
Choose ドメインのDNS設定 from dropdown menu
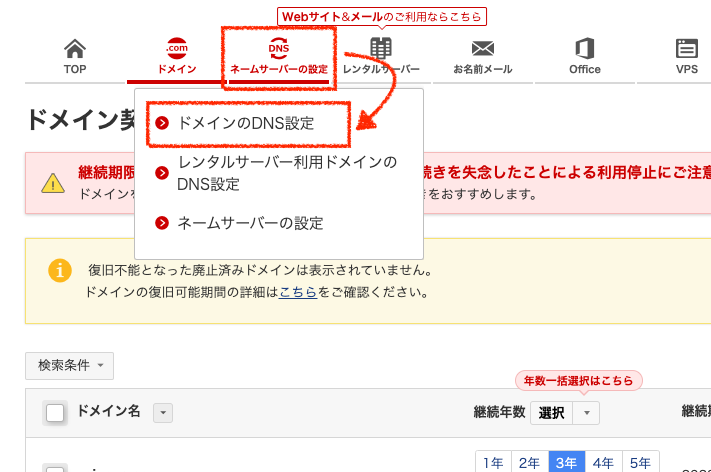click(x=246, y=123)
